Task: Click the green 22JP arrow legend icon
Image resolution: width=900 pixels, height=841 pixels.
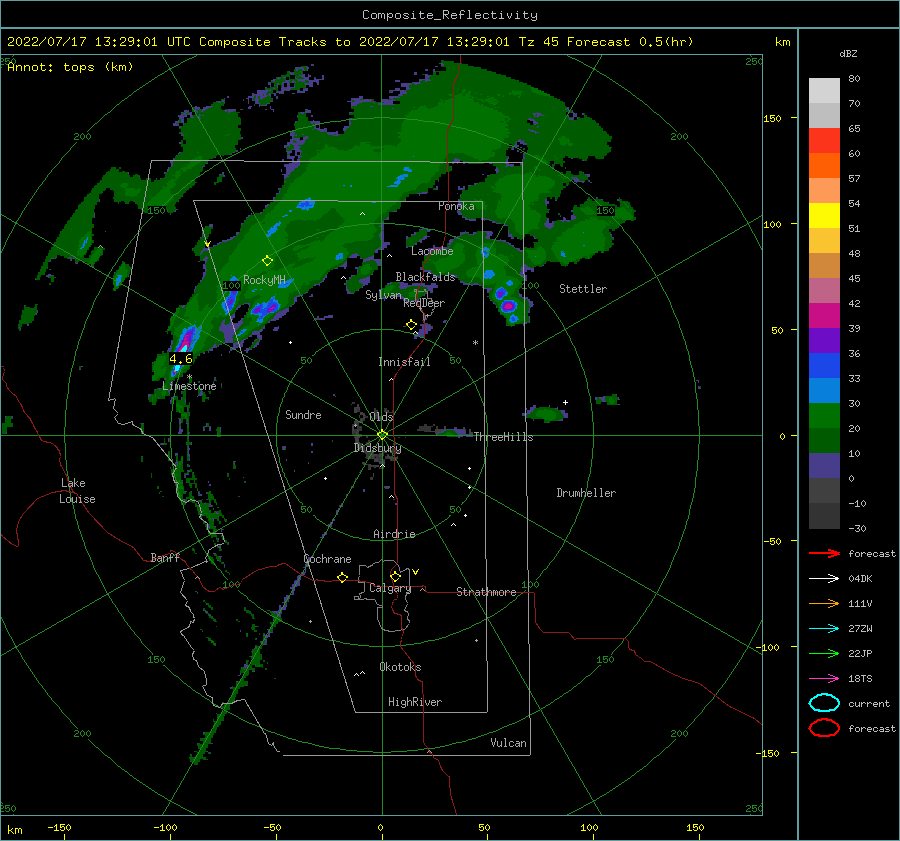Action: (x=824, y=653)
